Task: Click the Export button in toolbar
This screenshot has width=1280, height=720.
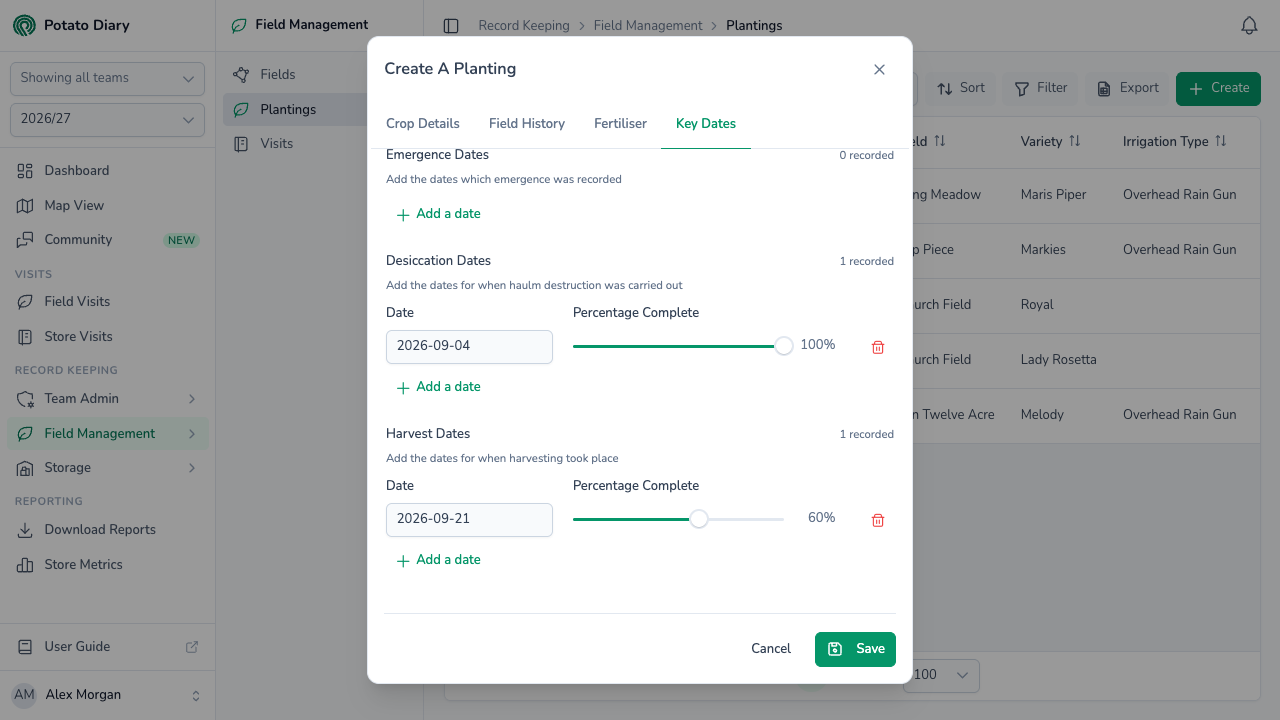Action: [1128, 88]
